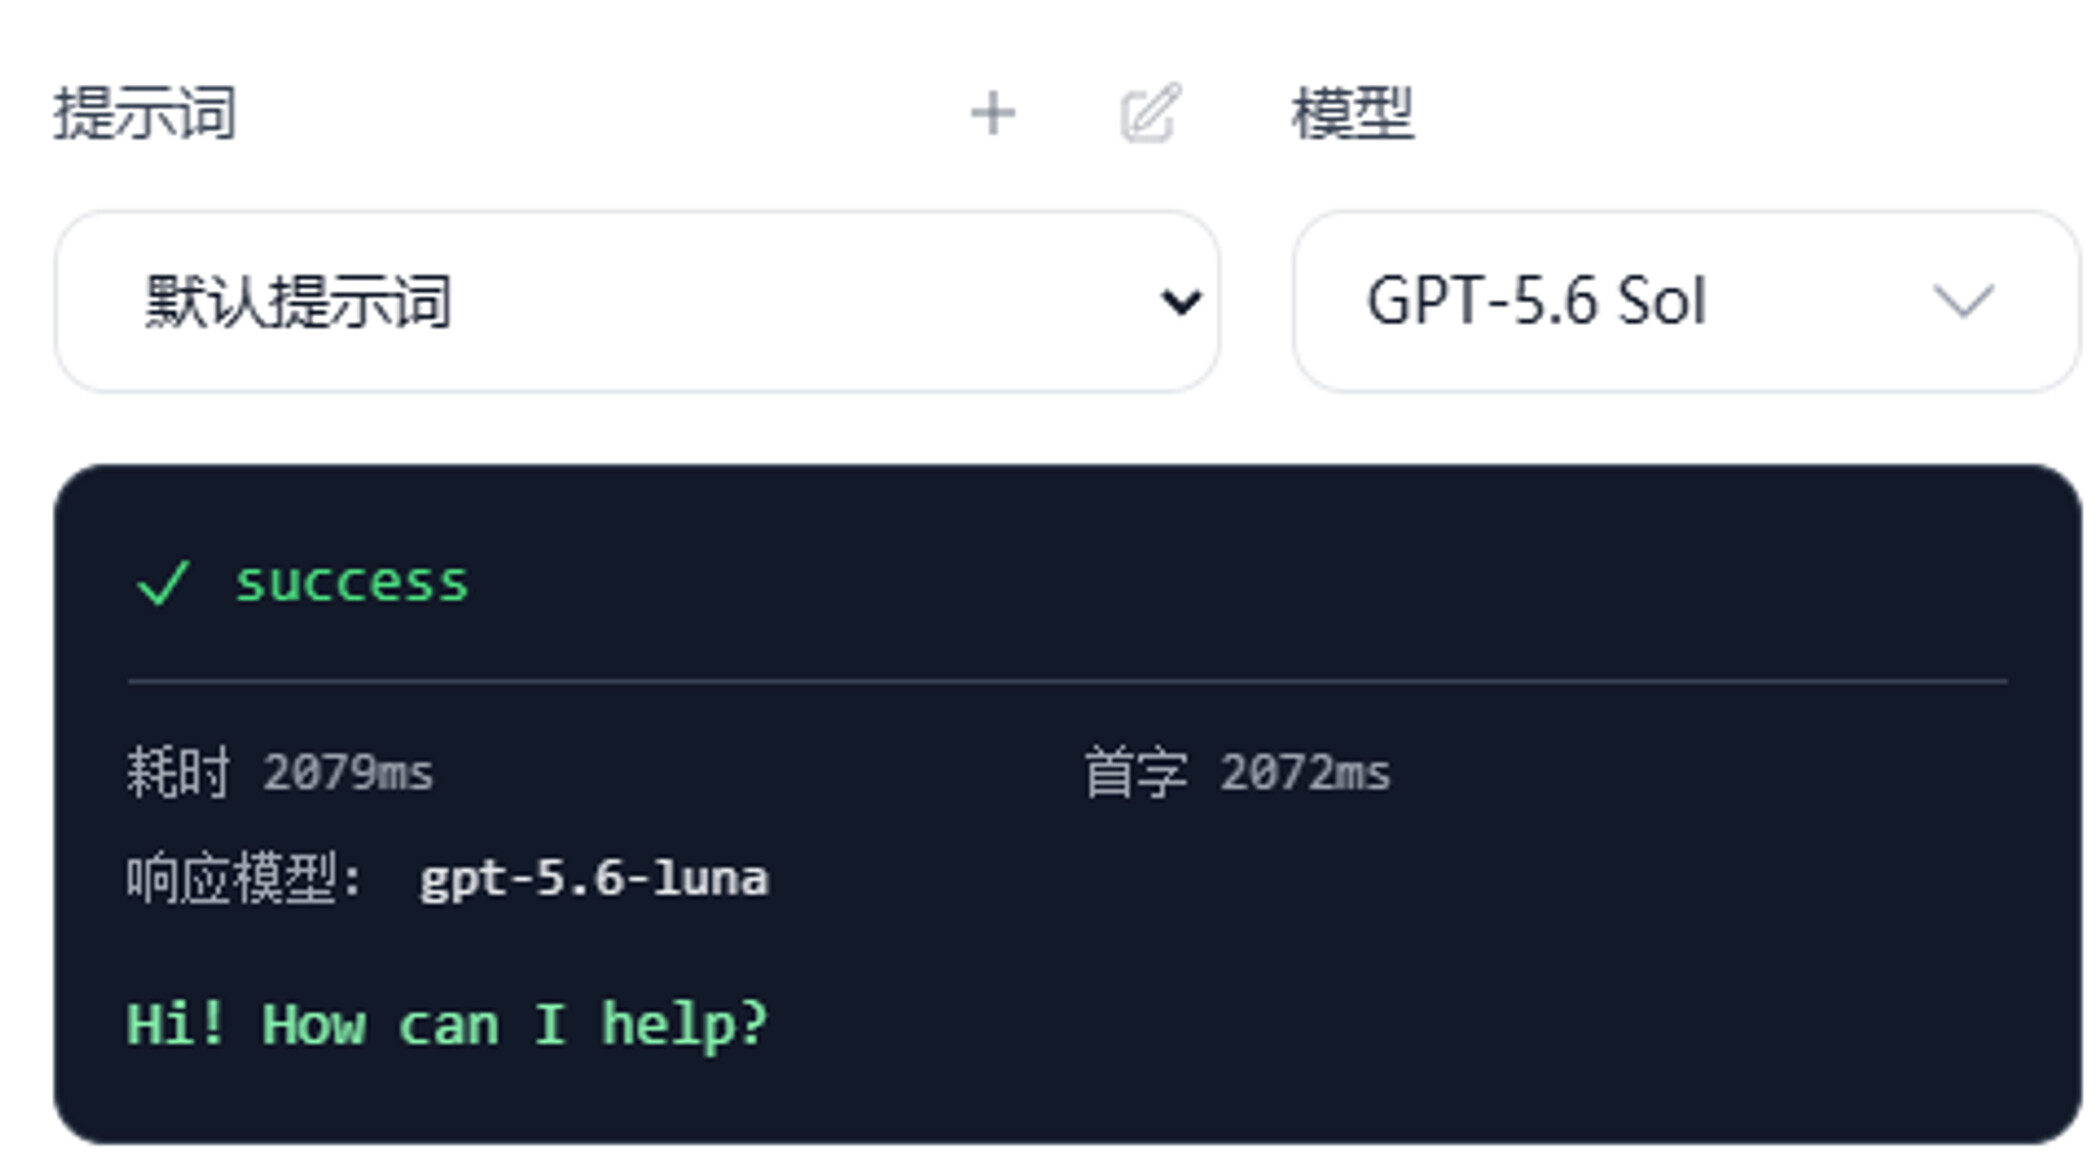
Task: Click the 2072ms first-token time value
Action: pyautogui.click(x=1305, y=773)
